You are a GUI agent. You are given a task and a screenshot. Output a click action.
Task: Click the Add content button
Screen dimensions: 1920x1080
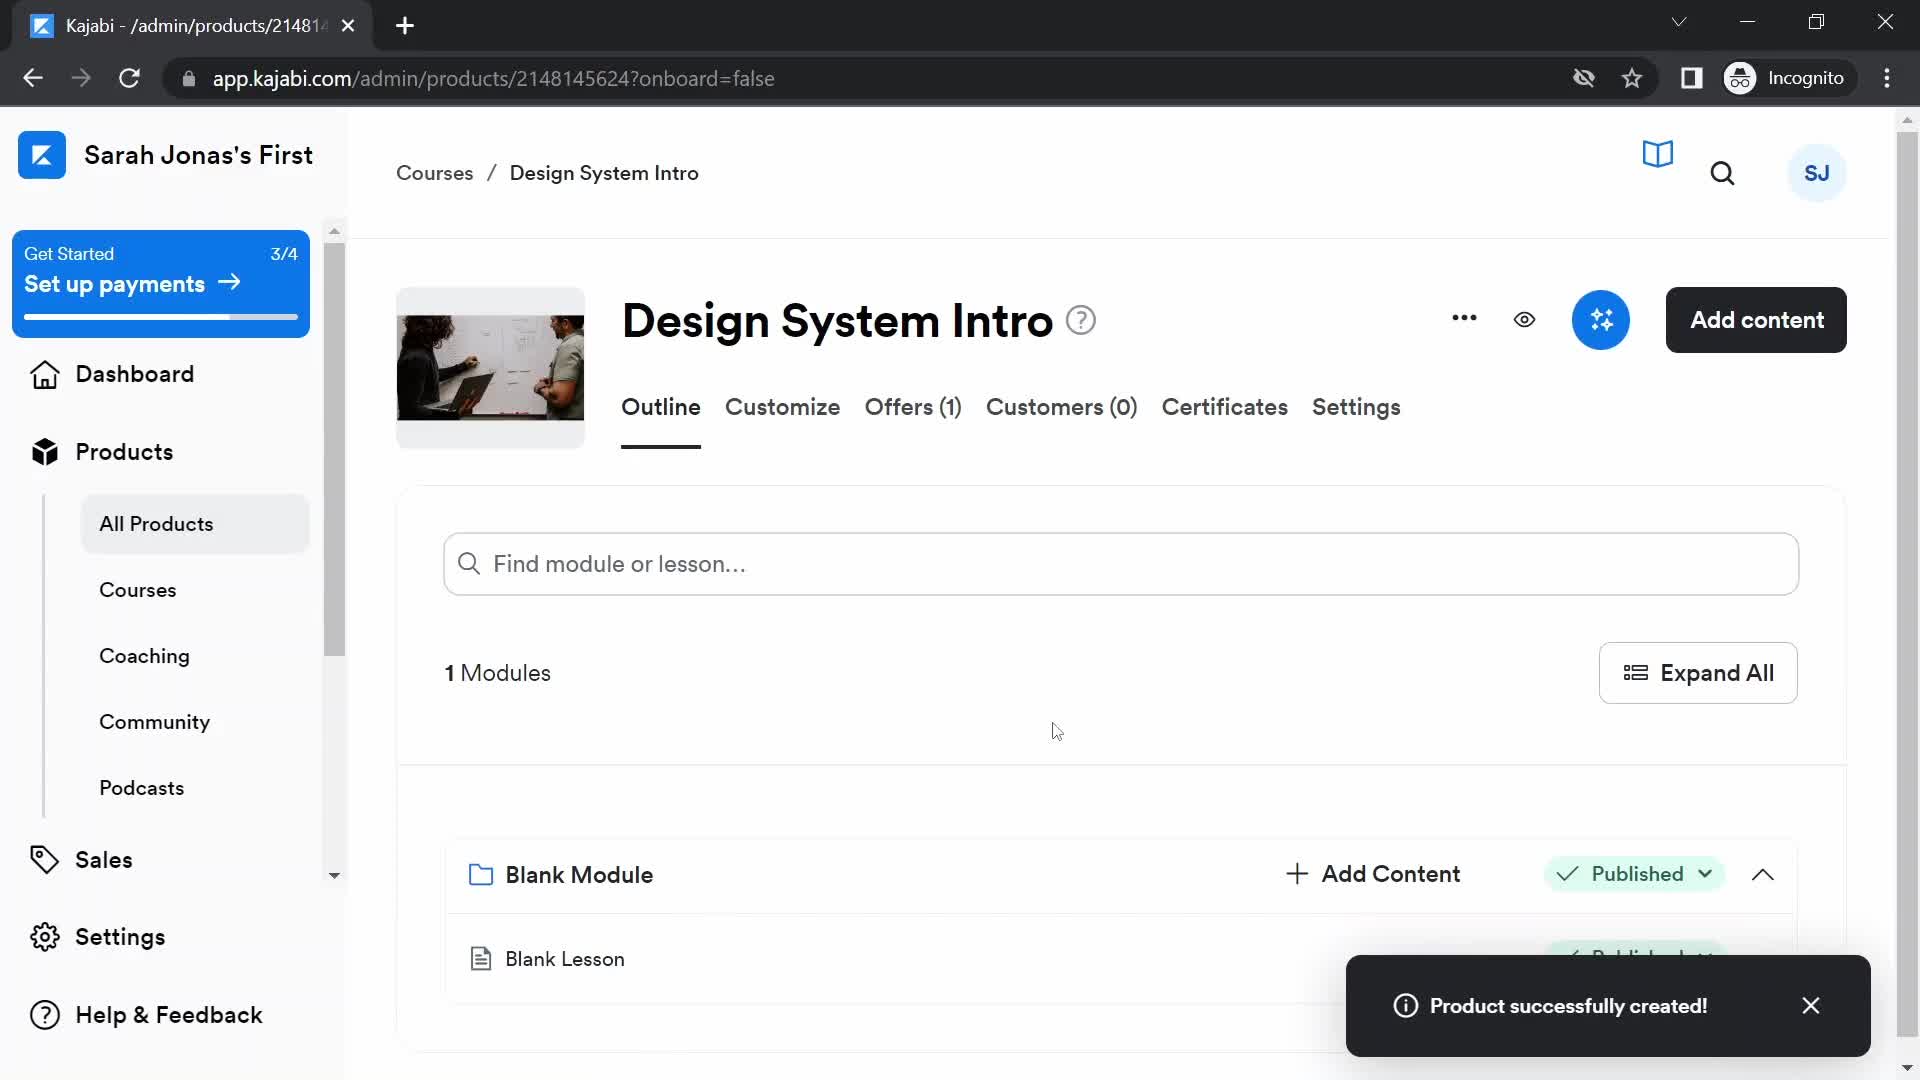point(1756,320)
